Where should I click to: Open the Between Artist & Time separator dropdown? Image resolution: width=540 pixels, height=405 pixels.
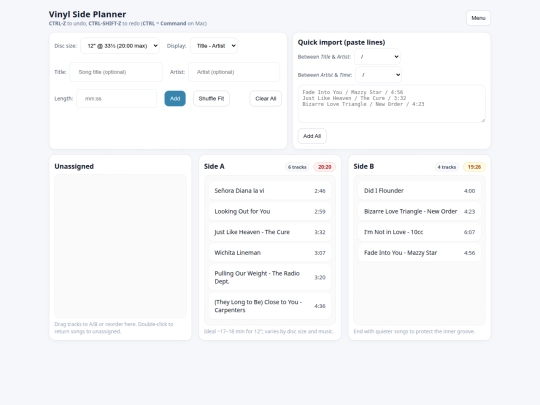(x=378, y=75)
